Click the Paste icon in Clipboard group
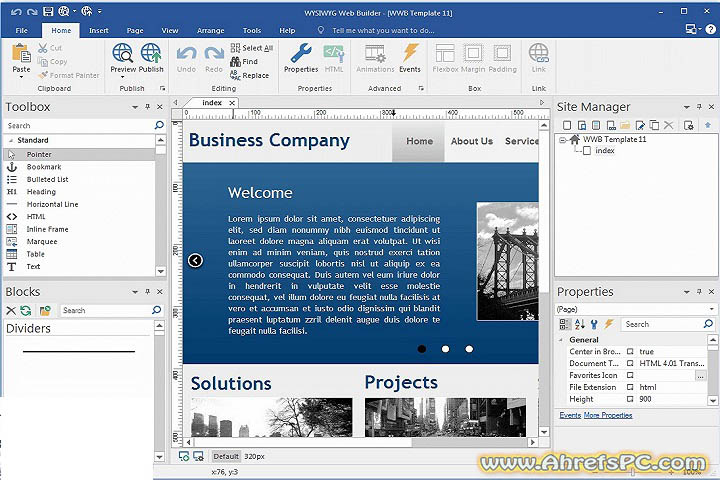Viewport: 720px width, 480px height. pyautogui.click(x=21, y=53)
